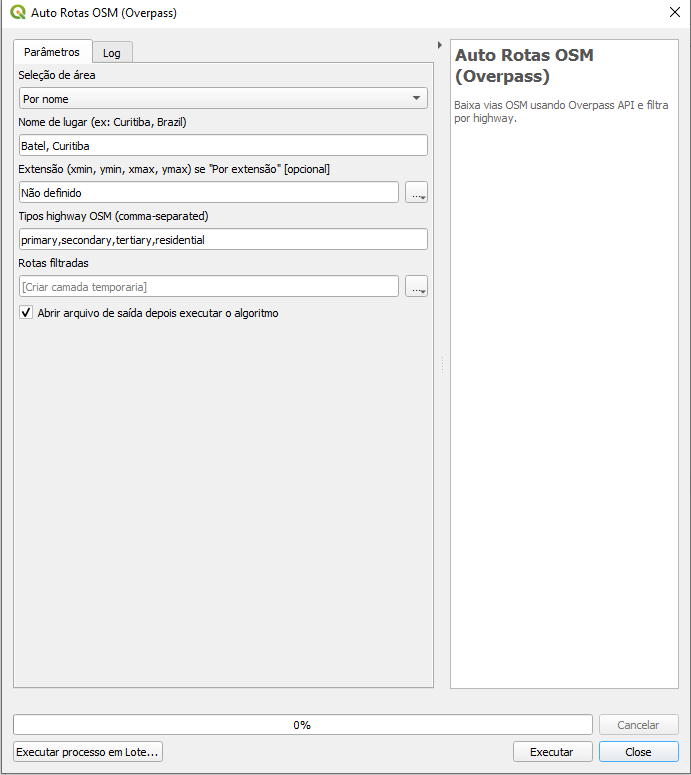Click the Tipos highway OSM field

[x=223, y=239]
